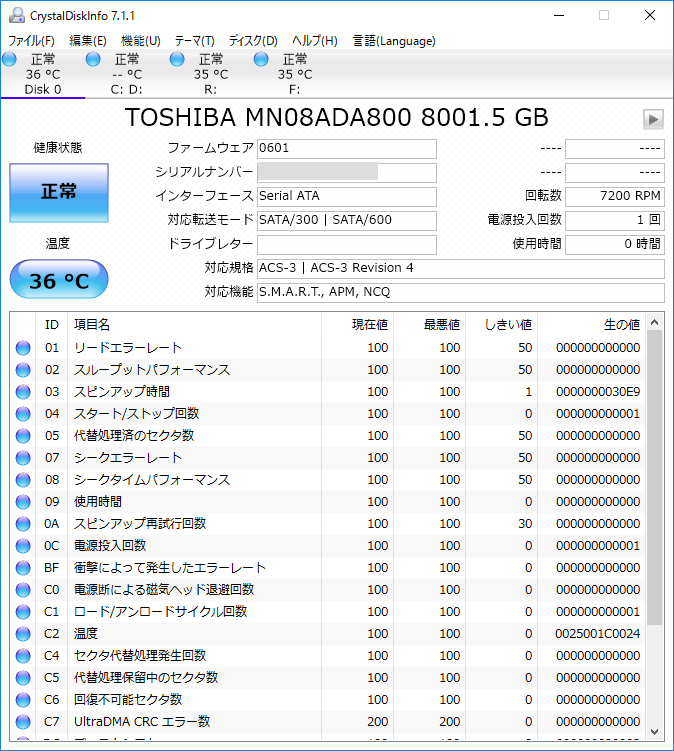Click status icon for 0C 電源投入回数
Viewport: 674px width, 751px height.
click(x=23, y=546)
